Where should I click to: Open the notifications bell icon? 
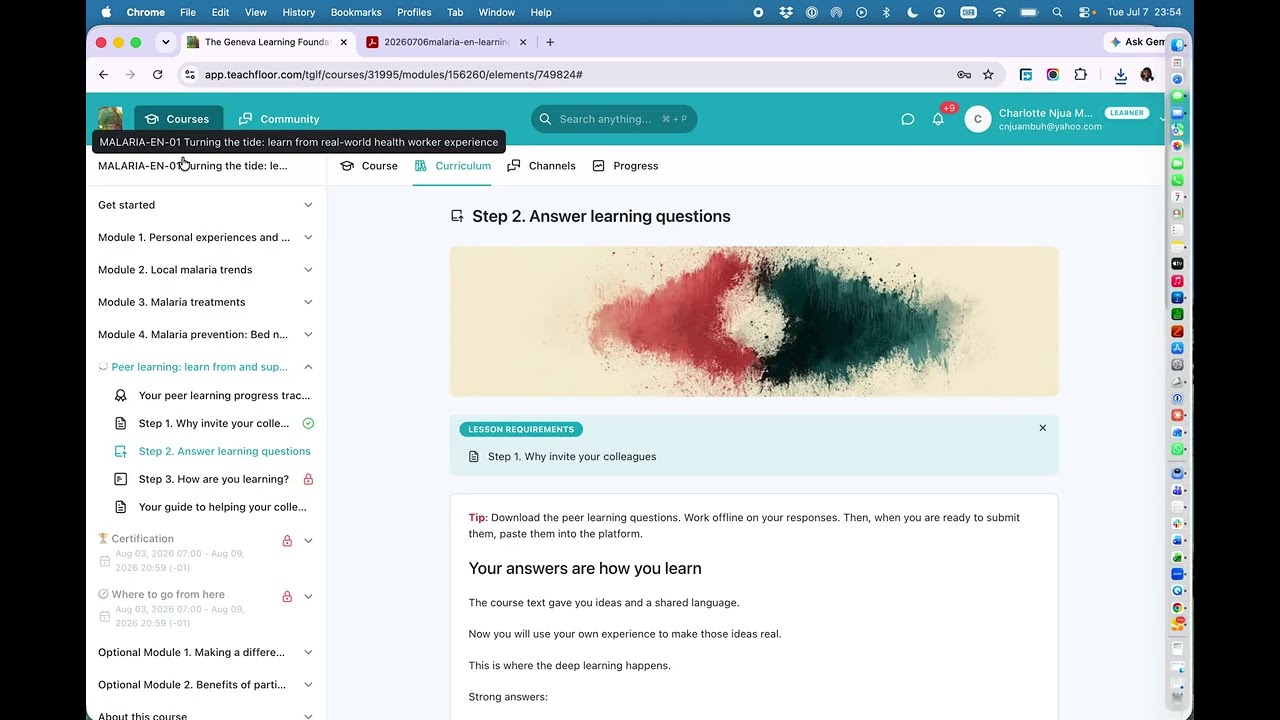point(938,119)
